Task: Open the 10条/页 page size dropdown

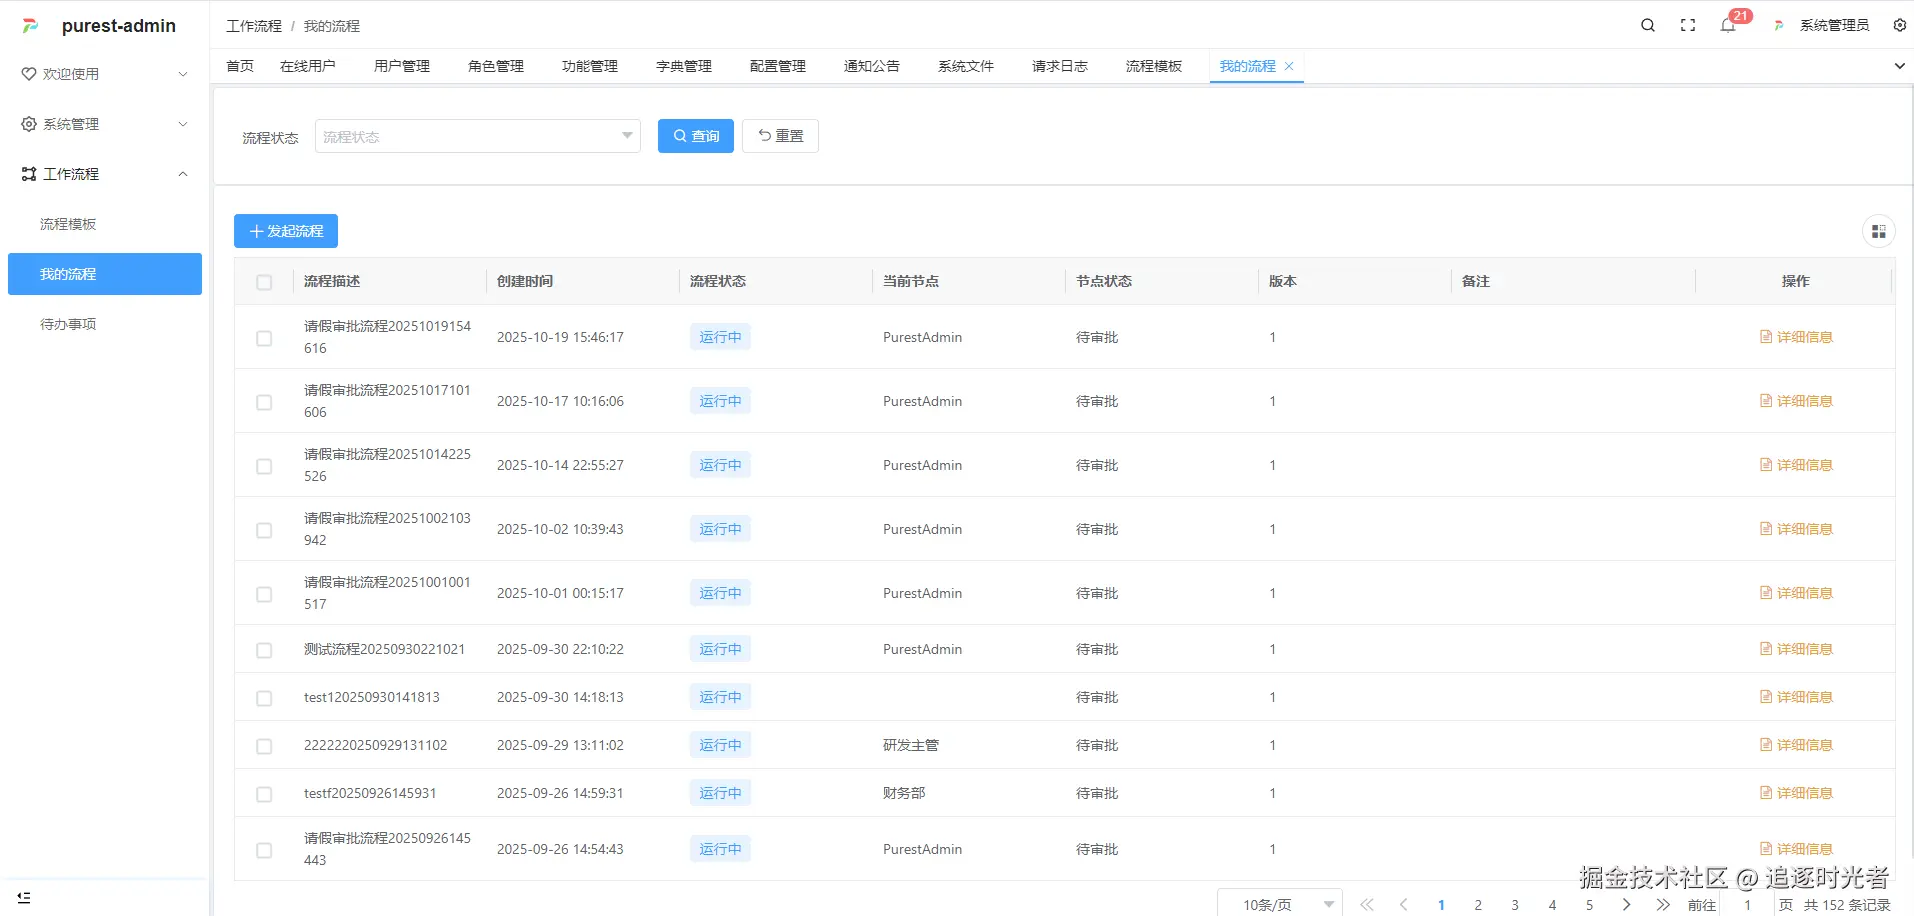Action: click(1280, 904)
